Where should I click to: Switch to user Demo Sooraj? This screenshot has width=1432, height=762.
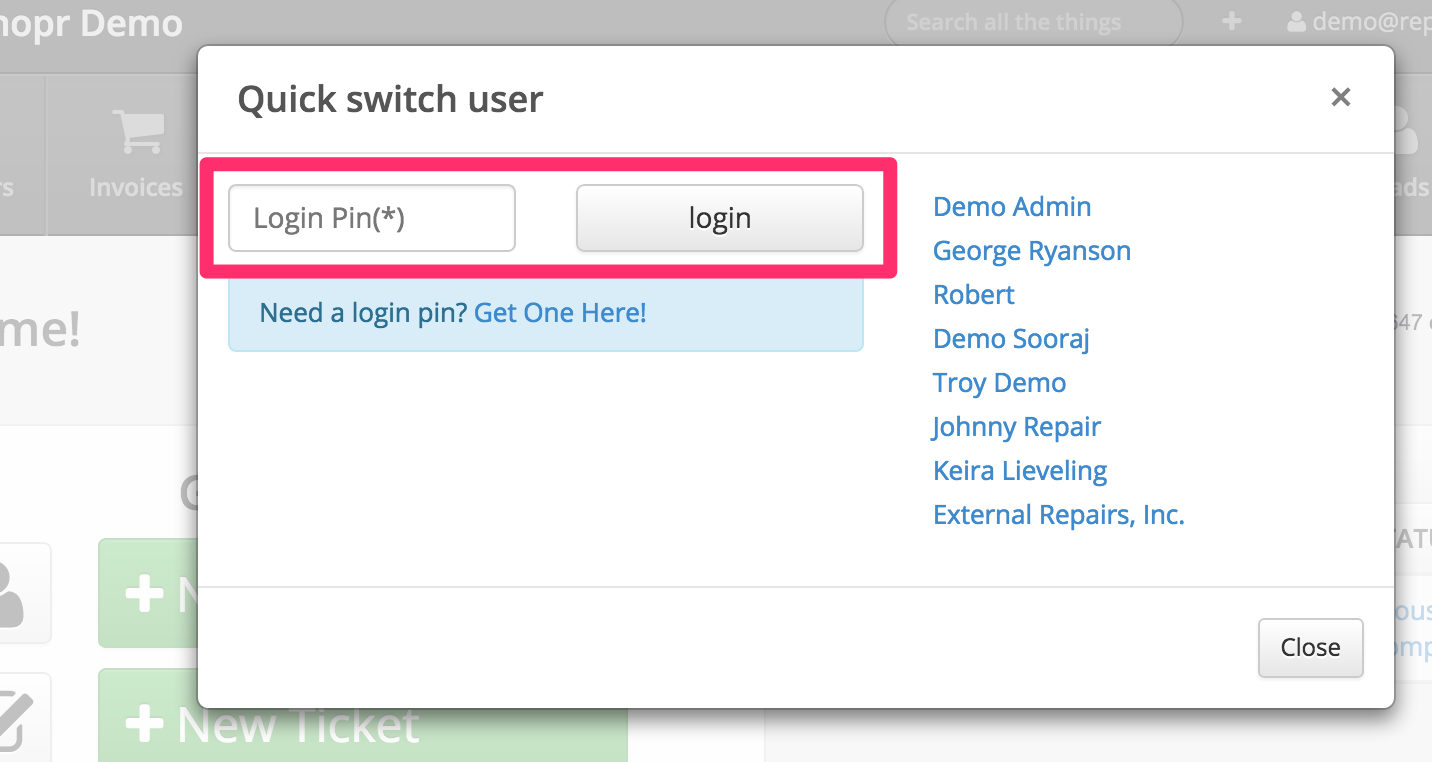1010,339
